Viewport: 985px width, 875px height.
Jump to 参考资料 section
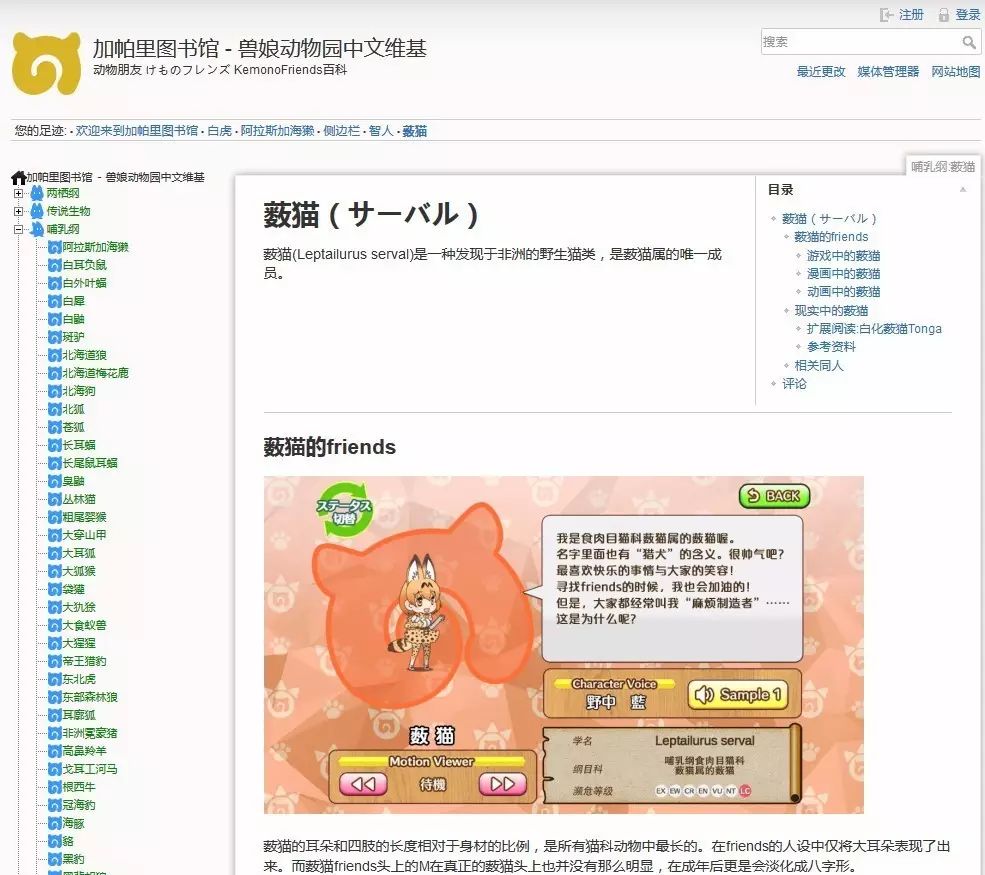(x=831, y=347)
